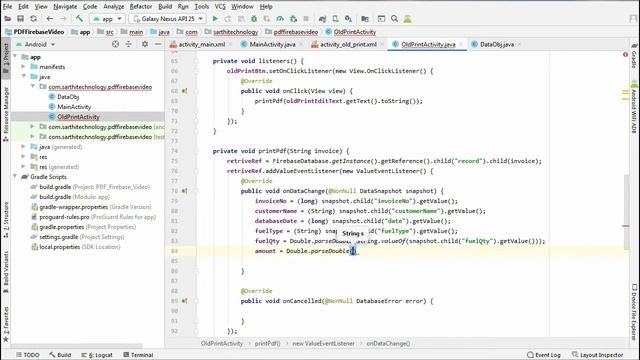Open the Android project view dropdown
The height and width of the screenshot is (360, 640).
click(35, 44)
